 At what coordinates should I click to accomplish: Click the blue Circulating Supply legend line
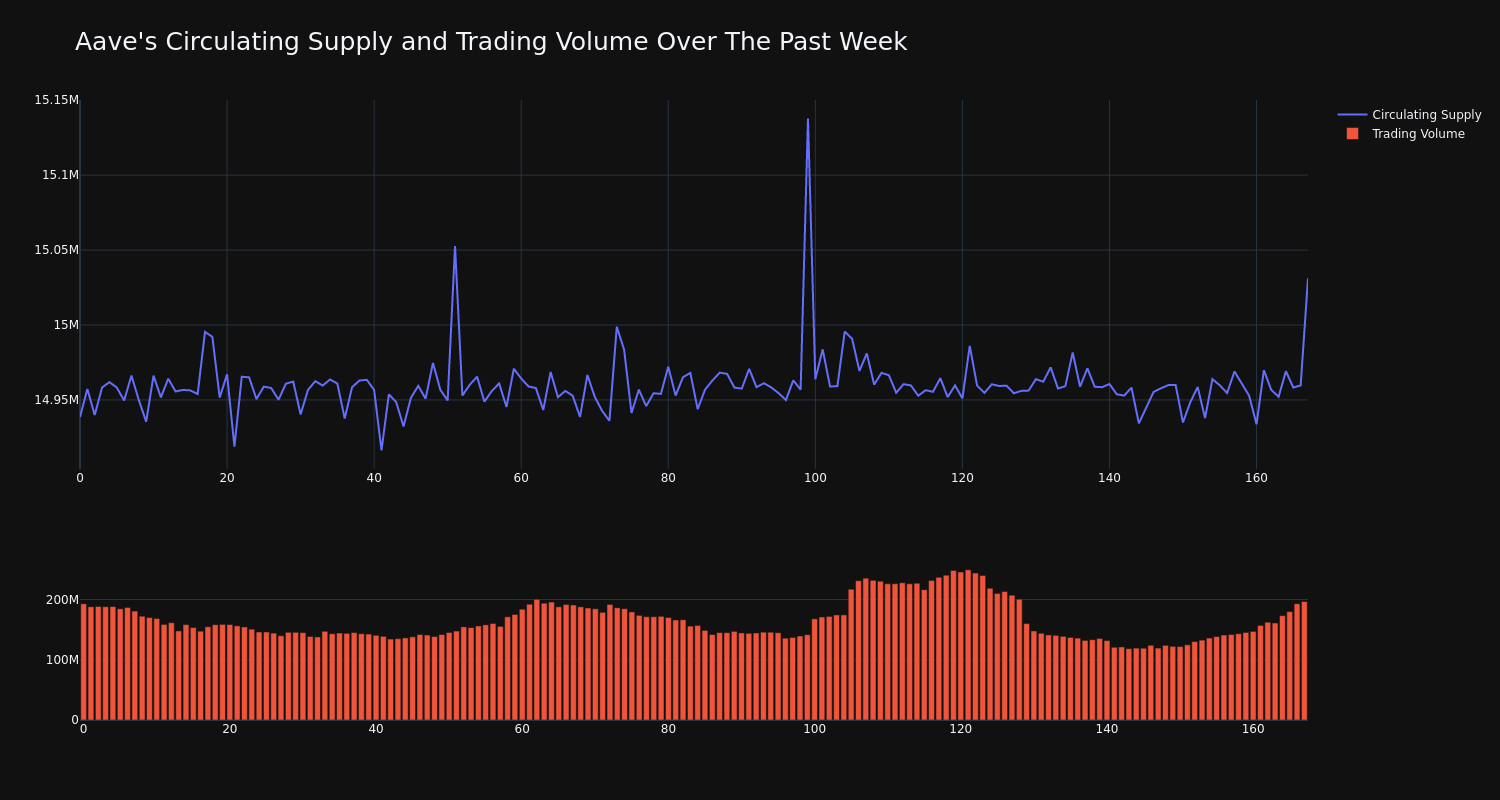coord(1352,115)
